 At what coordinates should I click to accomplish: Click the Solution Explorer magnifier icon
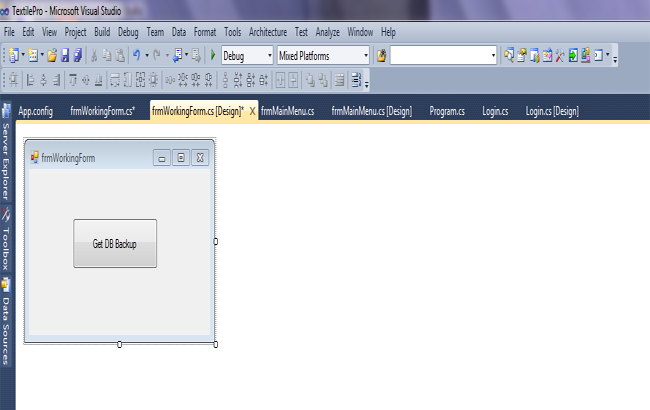(509, 55)
